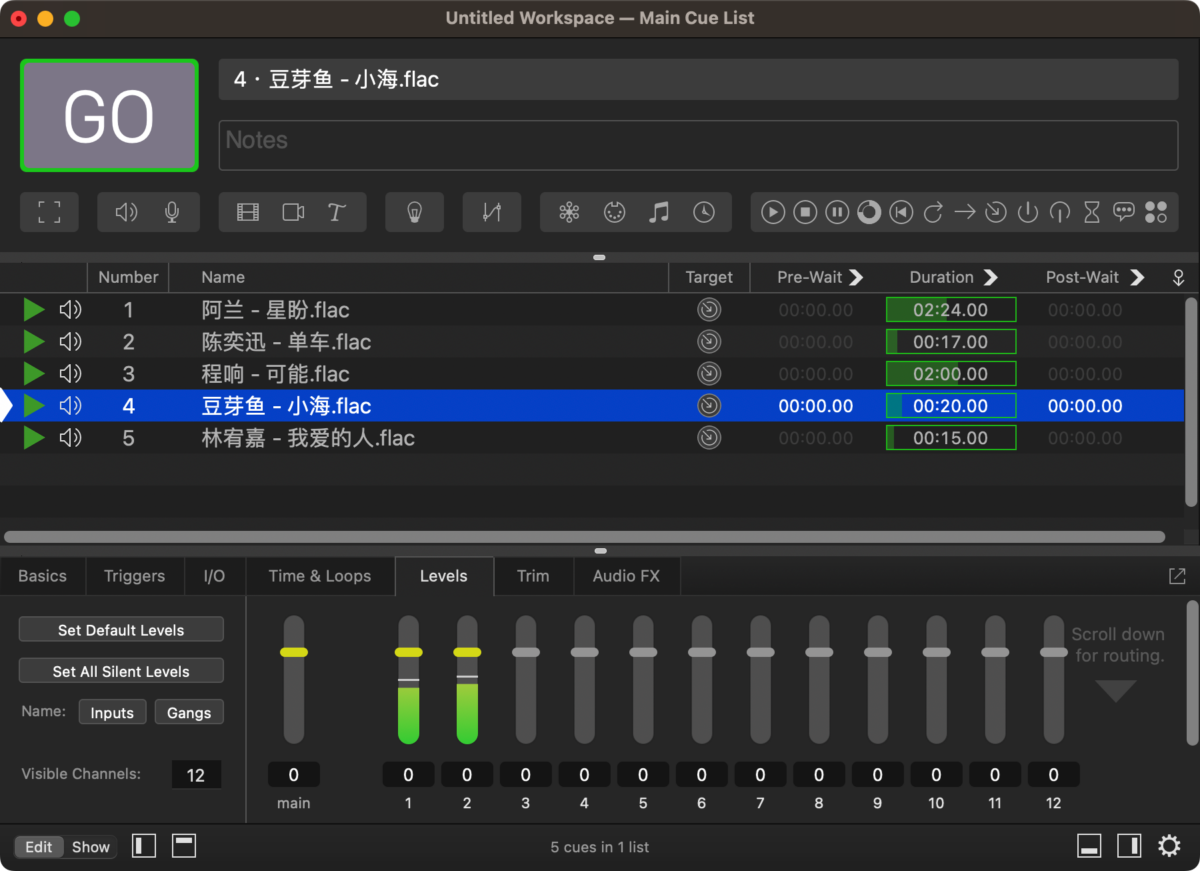Click the Set All Silent Levels button
This screenshot has height=871, width=1200.
click(x=121, y=671)
